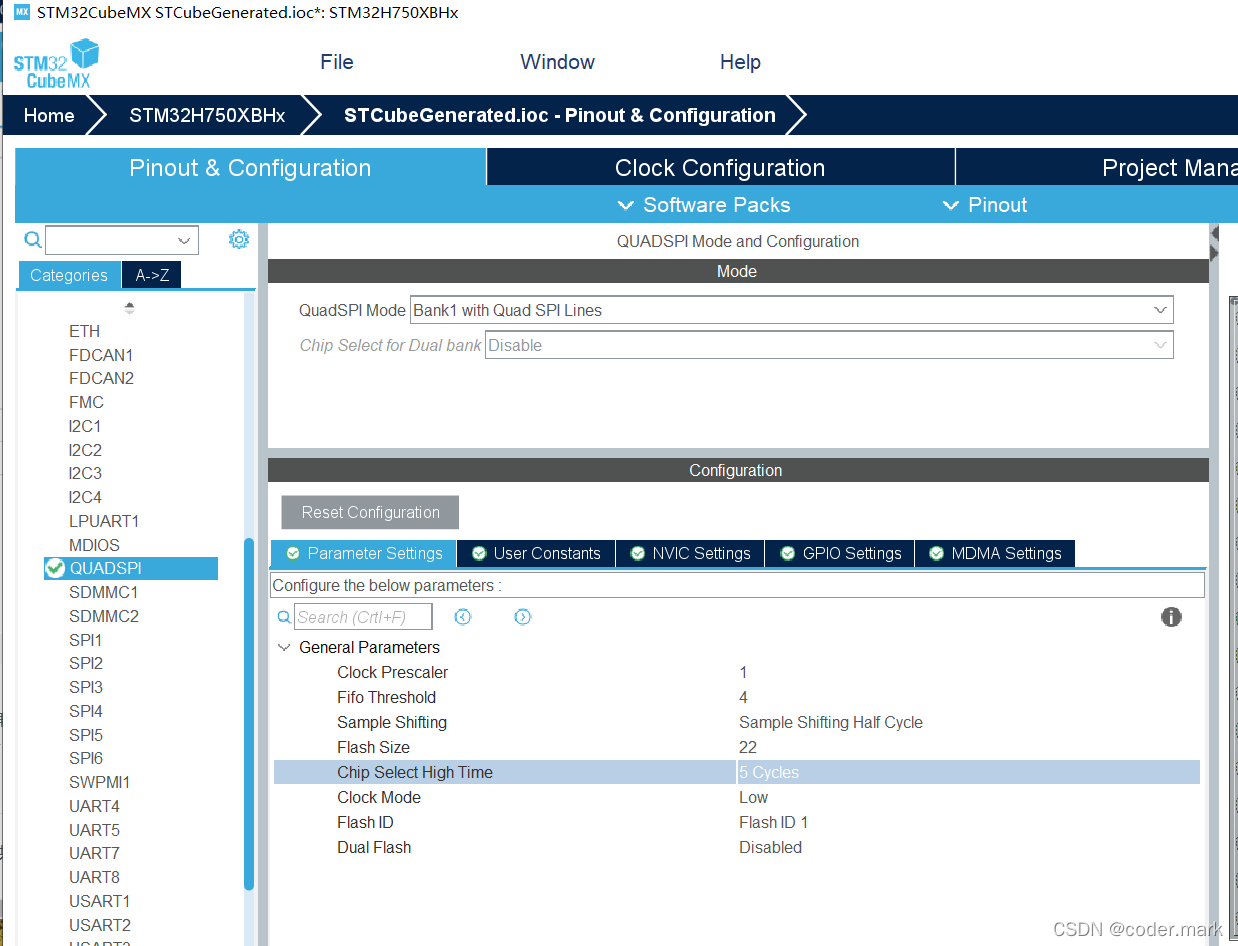This screenshot has width=1238, height=946.
Task: Click the green check on QUADSPI
Action: pos(55,568)
